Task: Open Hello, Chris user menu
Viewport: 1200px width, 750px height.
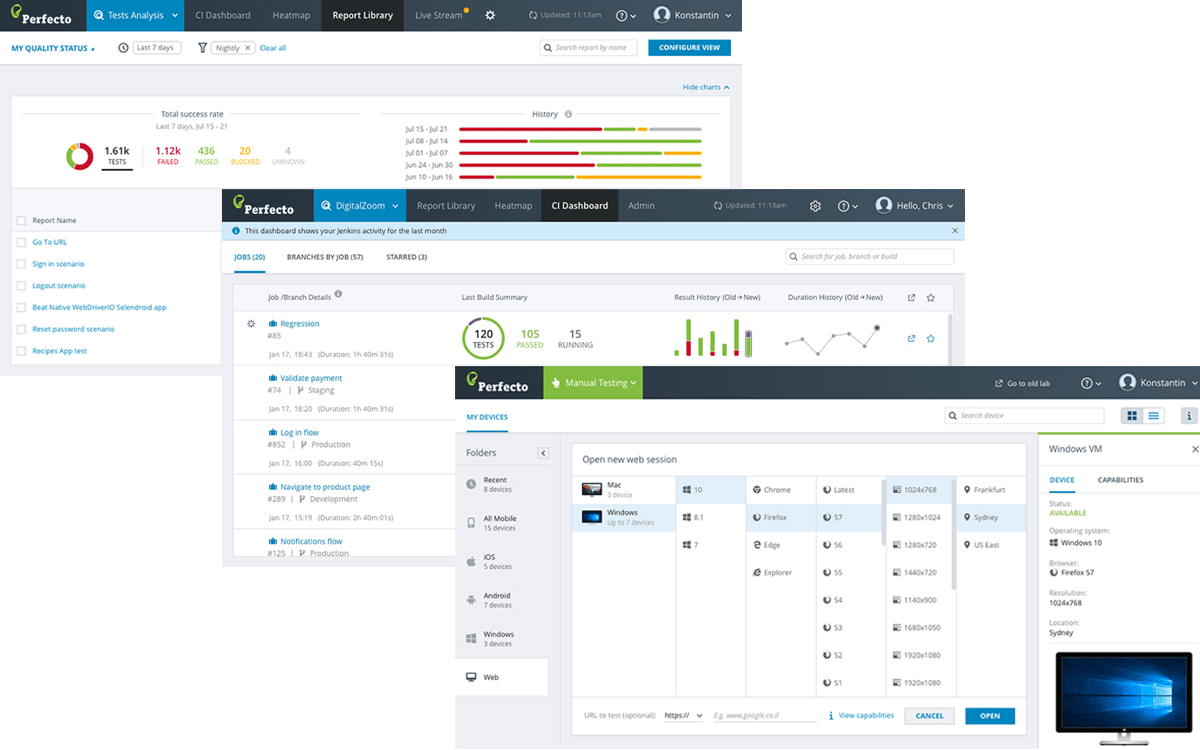Action: pyautogui.click(x=914, y=206)
